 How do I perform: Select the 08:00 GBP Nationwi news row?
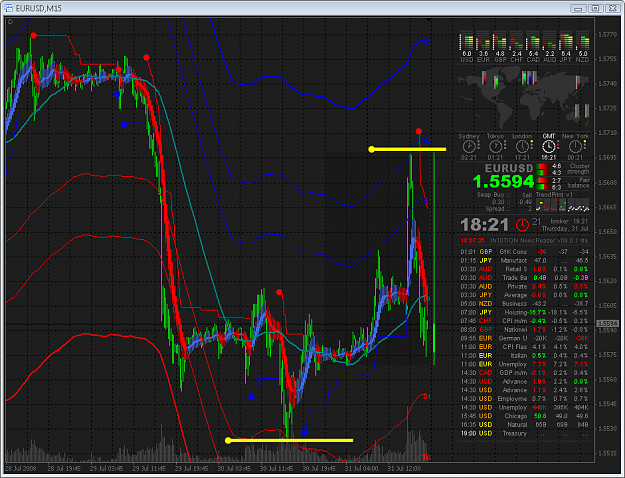pyautogui.click(x=524, y=330)
